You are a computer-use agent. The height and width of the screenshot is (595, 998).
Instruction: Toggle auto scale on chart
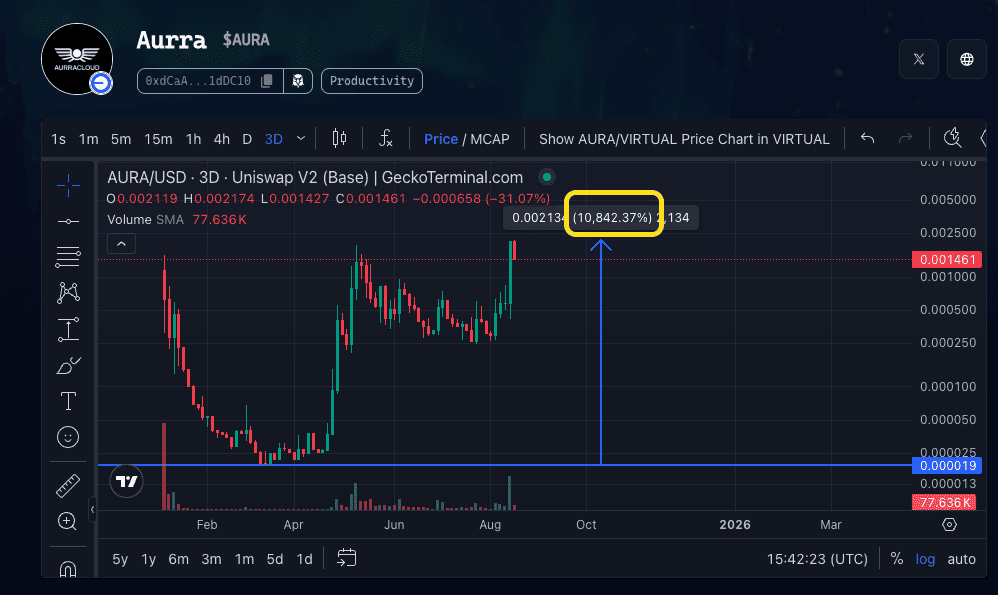961,559
